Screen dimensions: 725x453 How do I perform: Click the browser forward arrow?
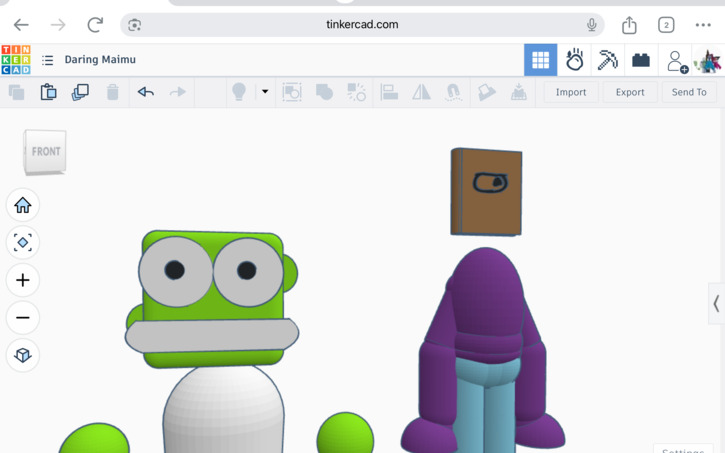[x=58, y=24]
